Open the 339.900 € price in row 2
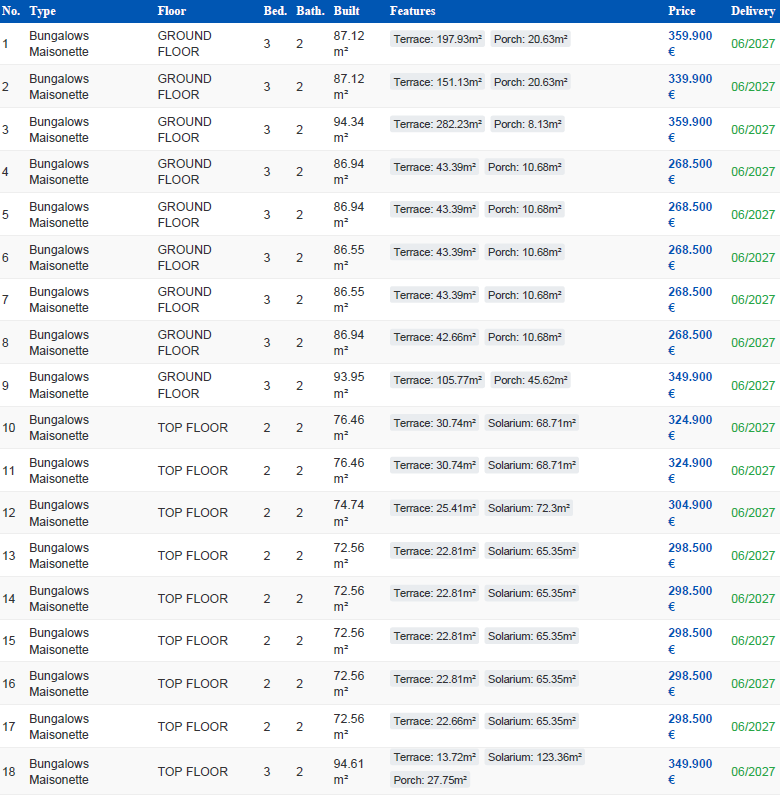The width and height of the screenshot is (780, 797). [690, 86]
